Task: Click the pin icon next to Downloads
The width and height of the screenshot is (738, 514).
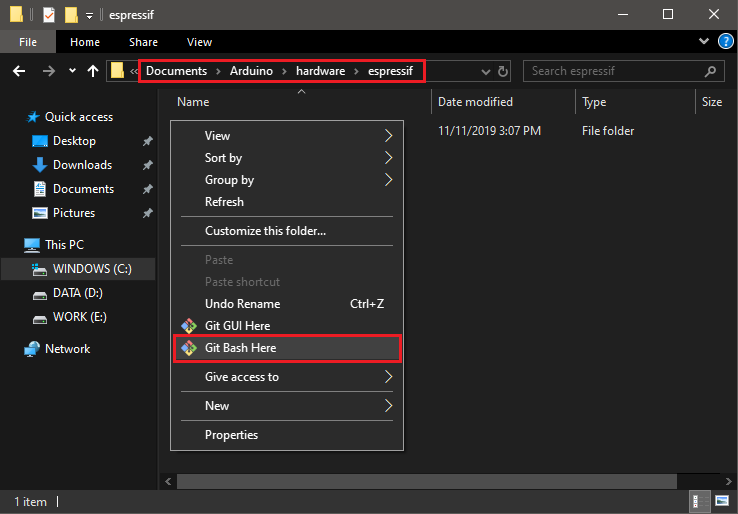Action: 148,165
